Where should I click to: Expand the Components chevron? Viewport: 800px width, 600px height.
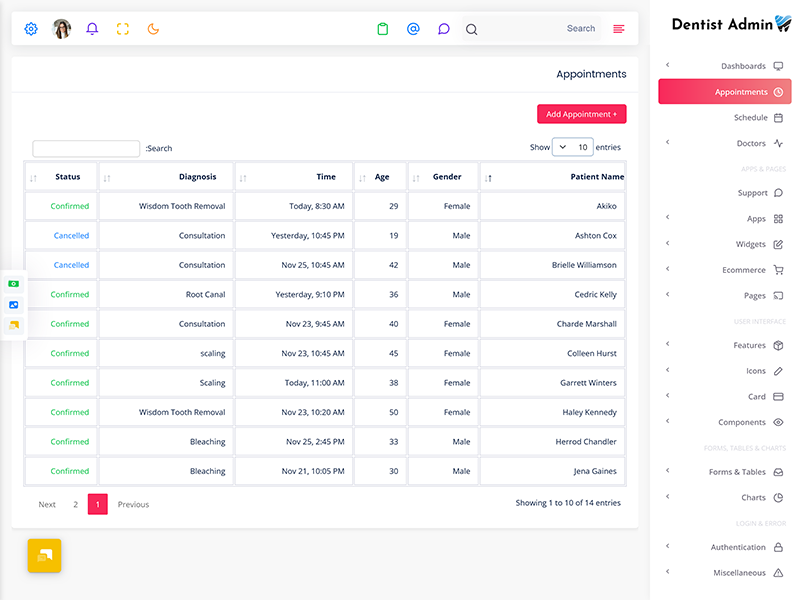click(667, 420)
